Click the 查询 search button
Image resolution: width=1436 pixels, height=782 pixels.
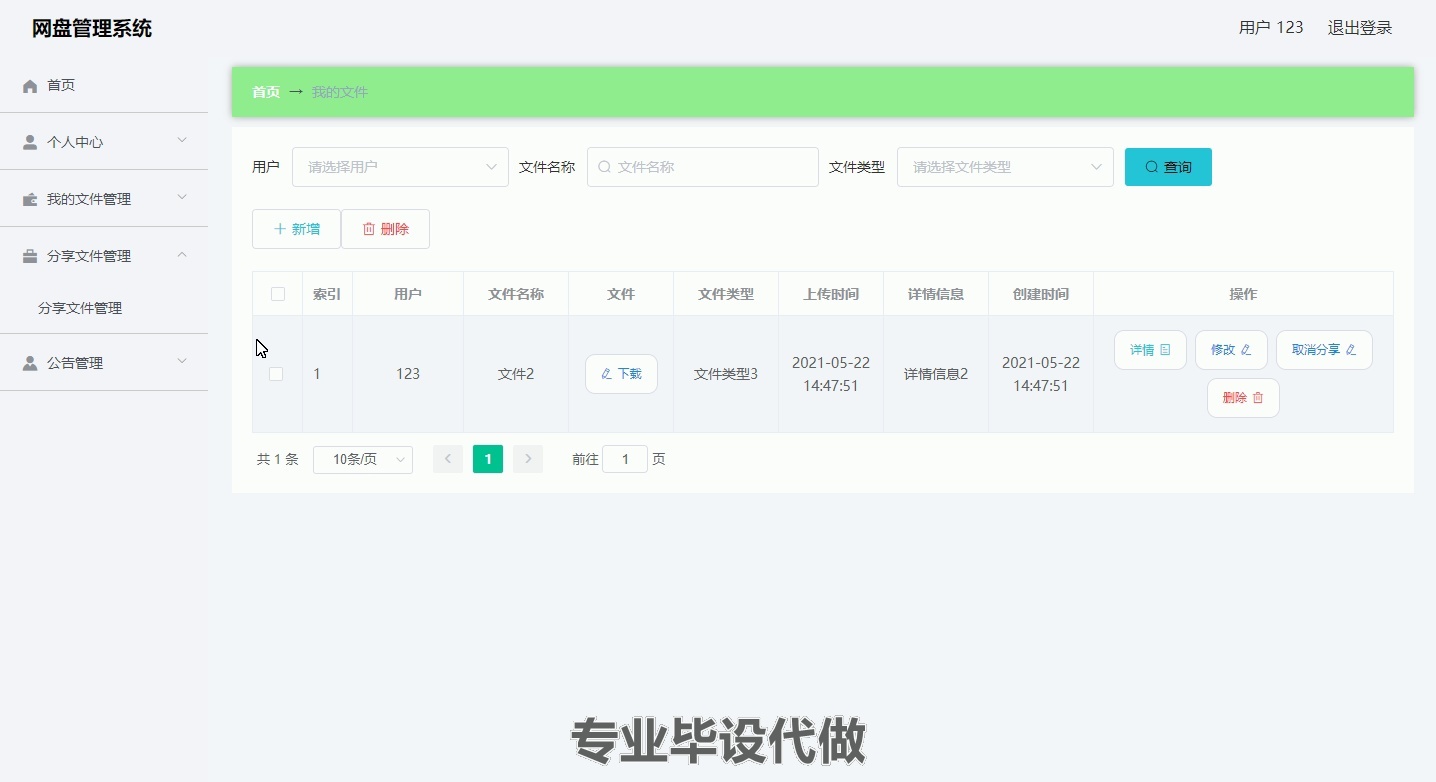(1168, 167)
